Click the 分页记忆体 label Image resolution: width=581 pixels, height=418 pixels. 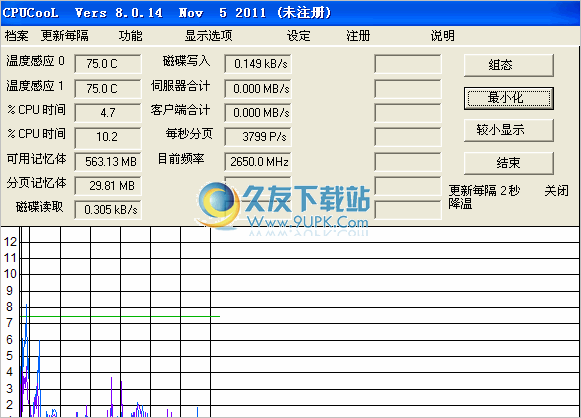pos(36,183)
